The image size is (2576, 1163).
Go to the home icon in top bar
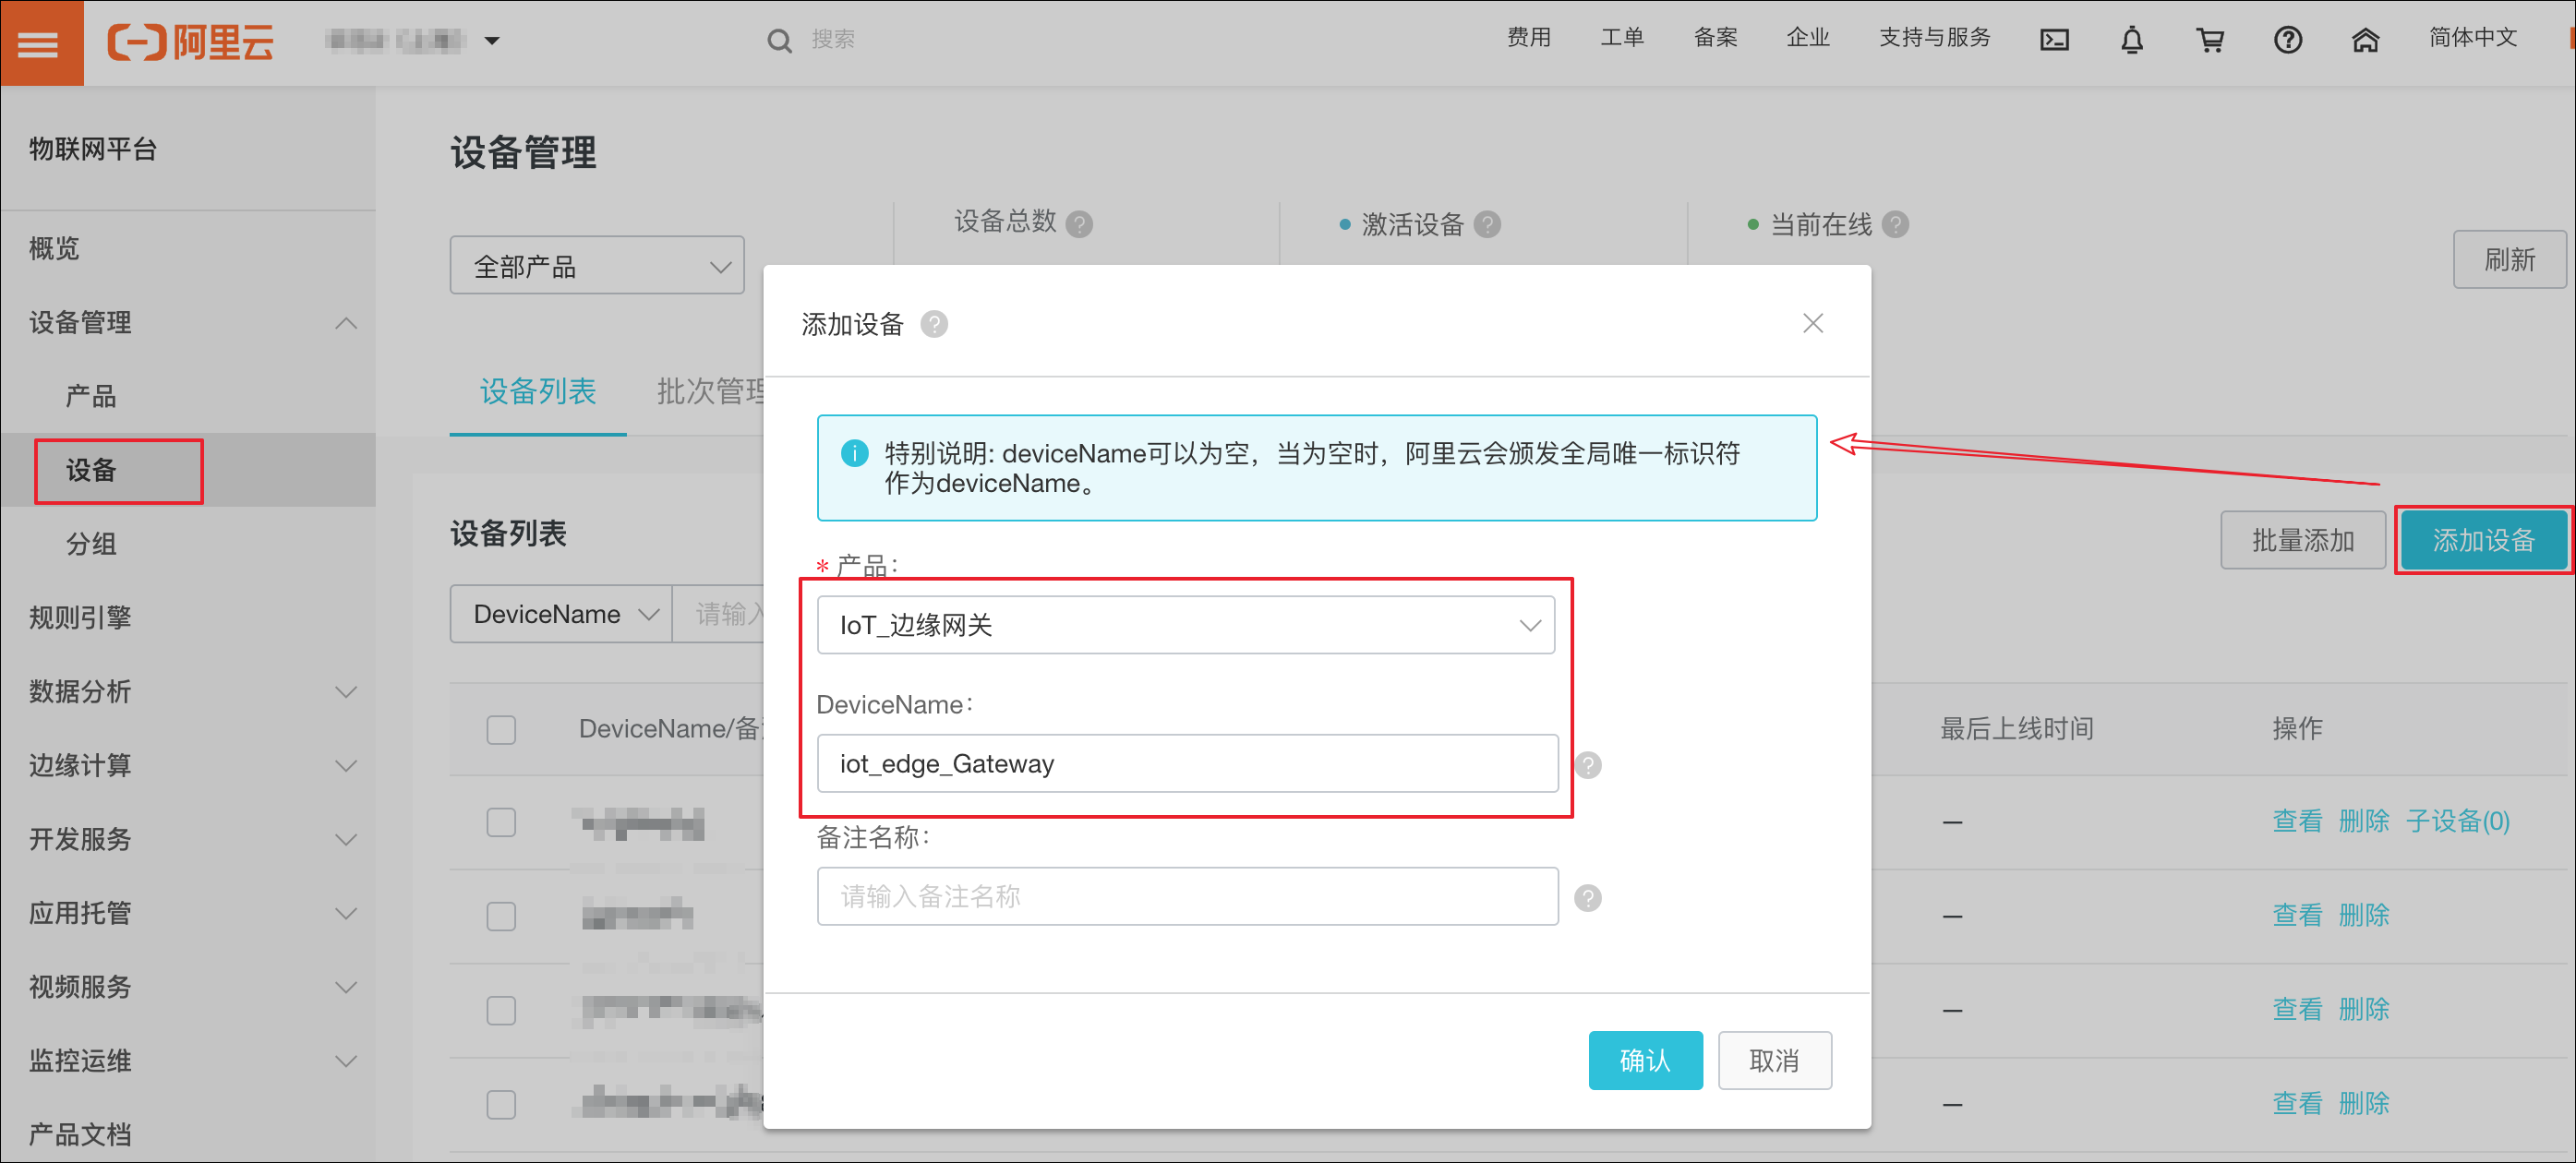2365,40
